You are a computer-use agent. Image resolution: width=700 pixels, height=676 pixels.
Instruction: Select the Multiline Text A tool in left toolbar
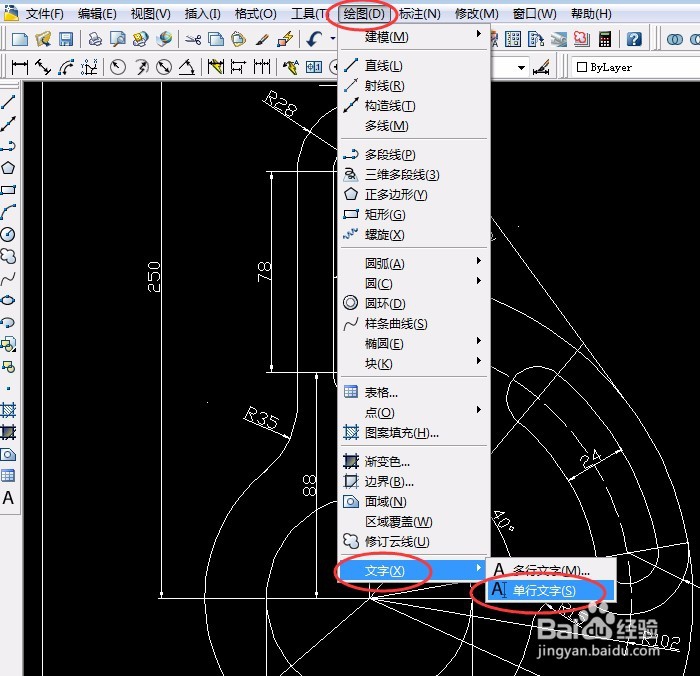(x=8, y=498)
